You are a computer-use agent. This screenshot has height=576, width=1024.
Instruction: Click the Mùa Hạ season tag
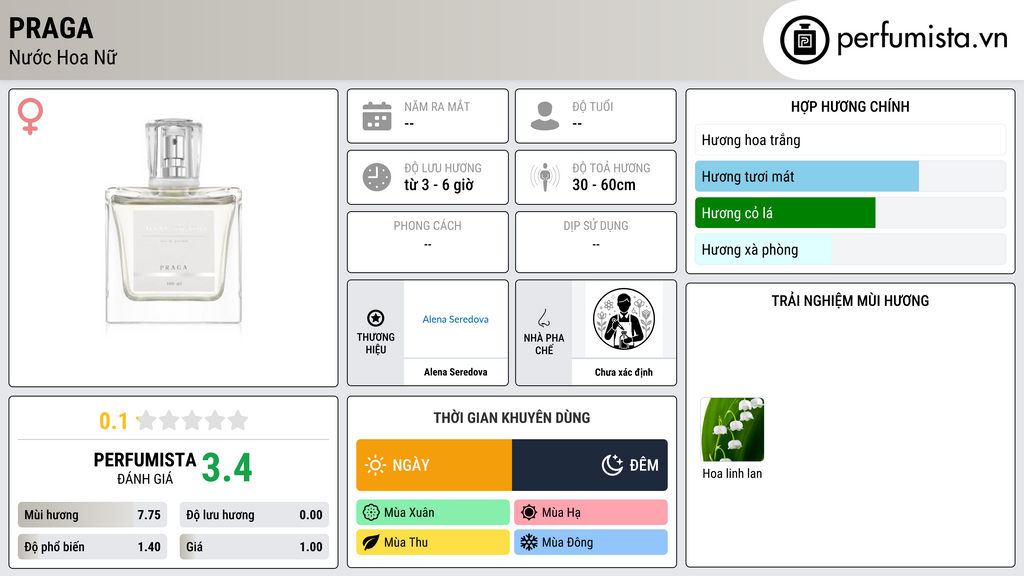(591, 513)
